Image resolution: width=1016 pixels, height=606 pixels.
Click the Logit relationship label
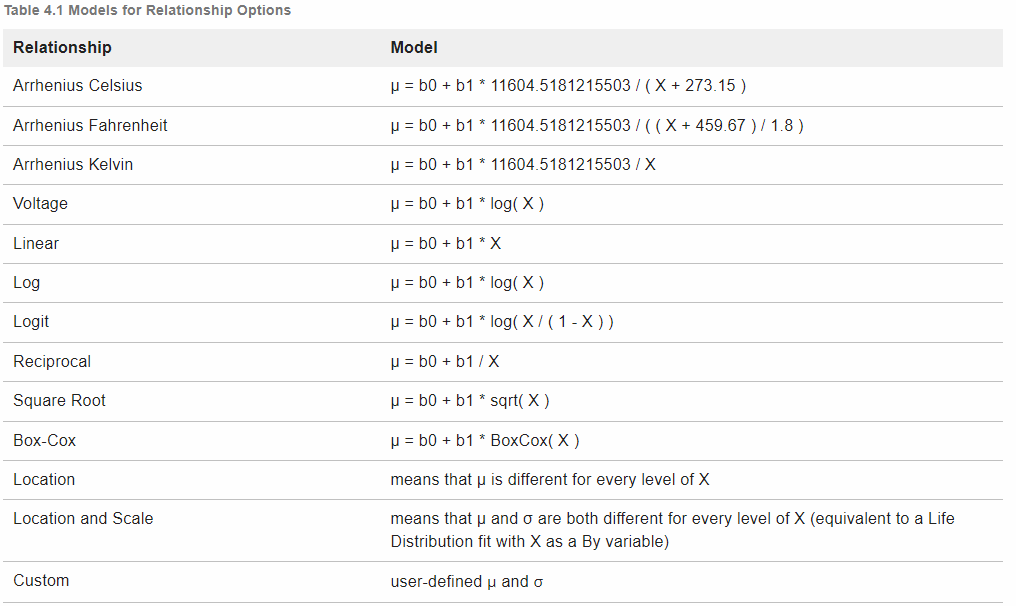pos(31,322)
